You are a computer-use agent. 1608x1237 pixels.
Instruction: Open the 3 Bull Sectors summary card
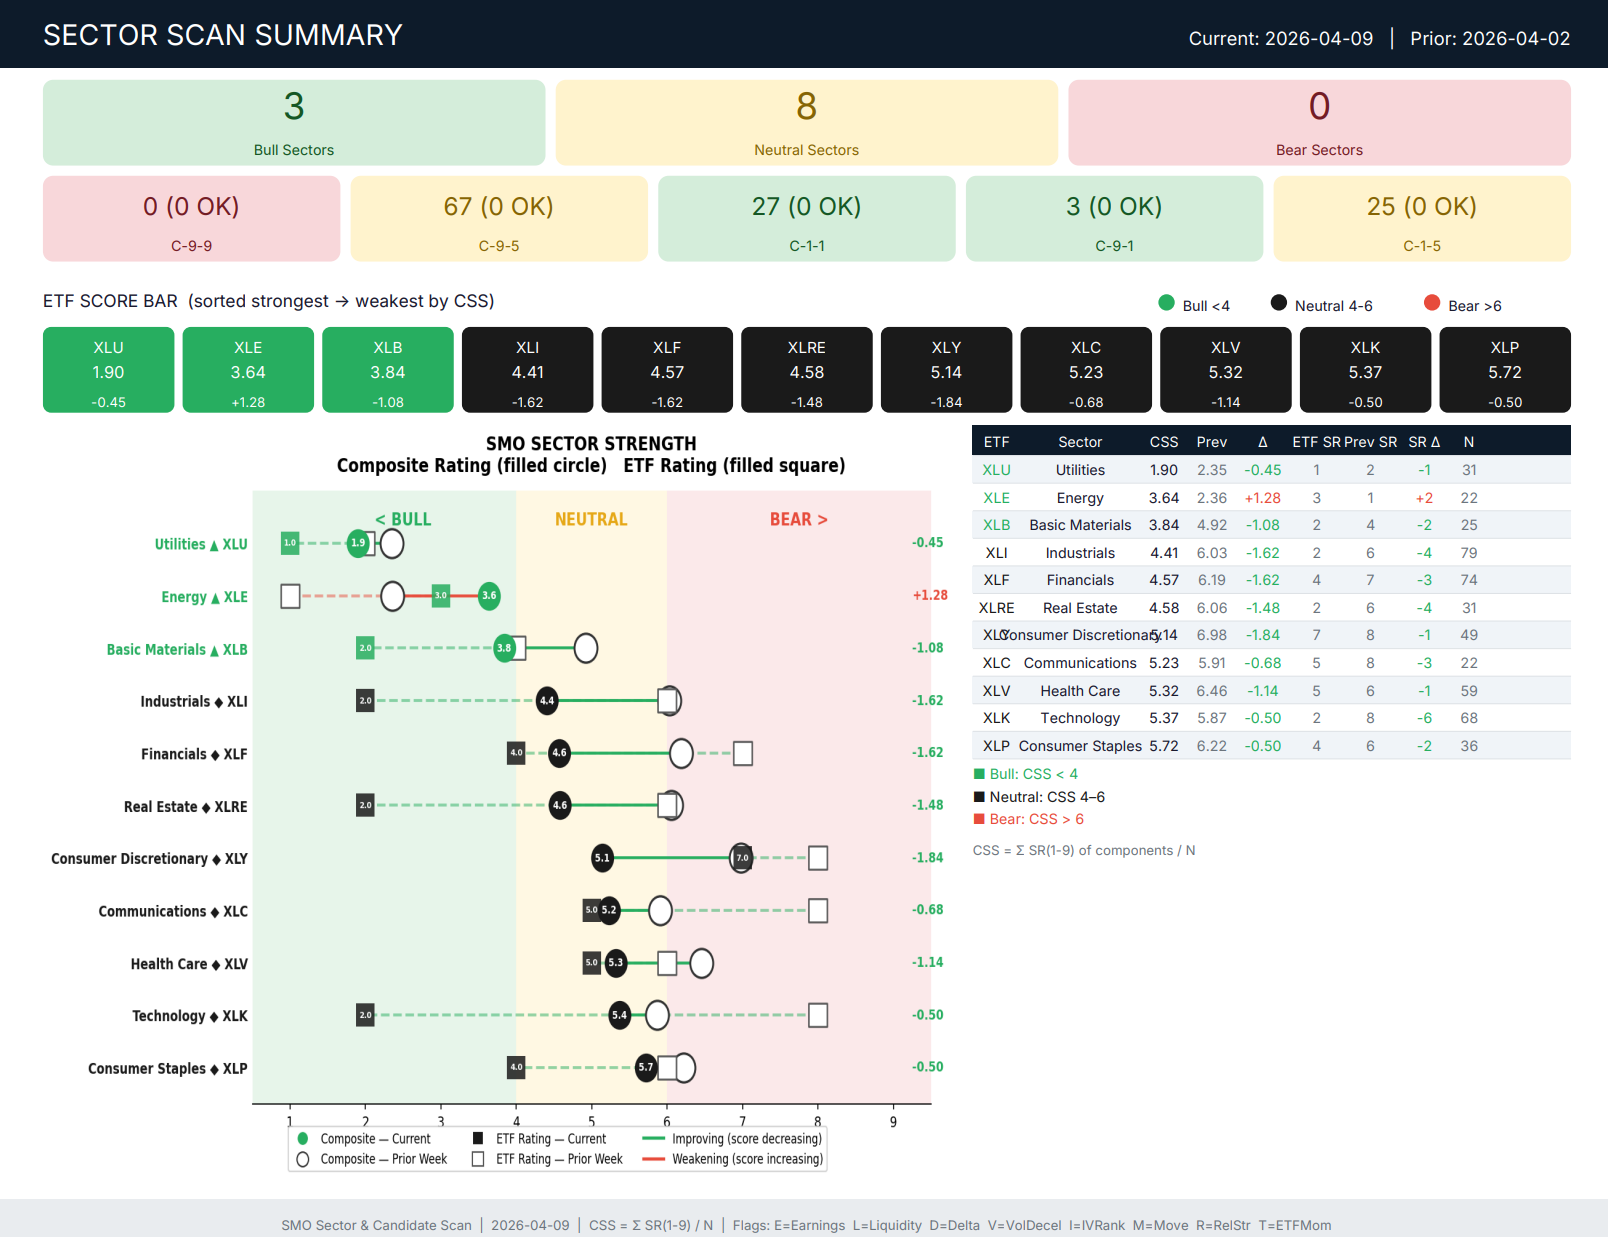click(x=294, y=123)
